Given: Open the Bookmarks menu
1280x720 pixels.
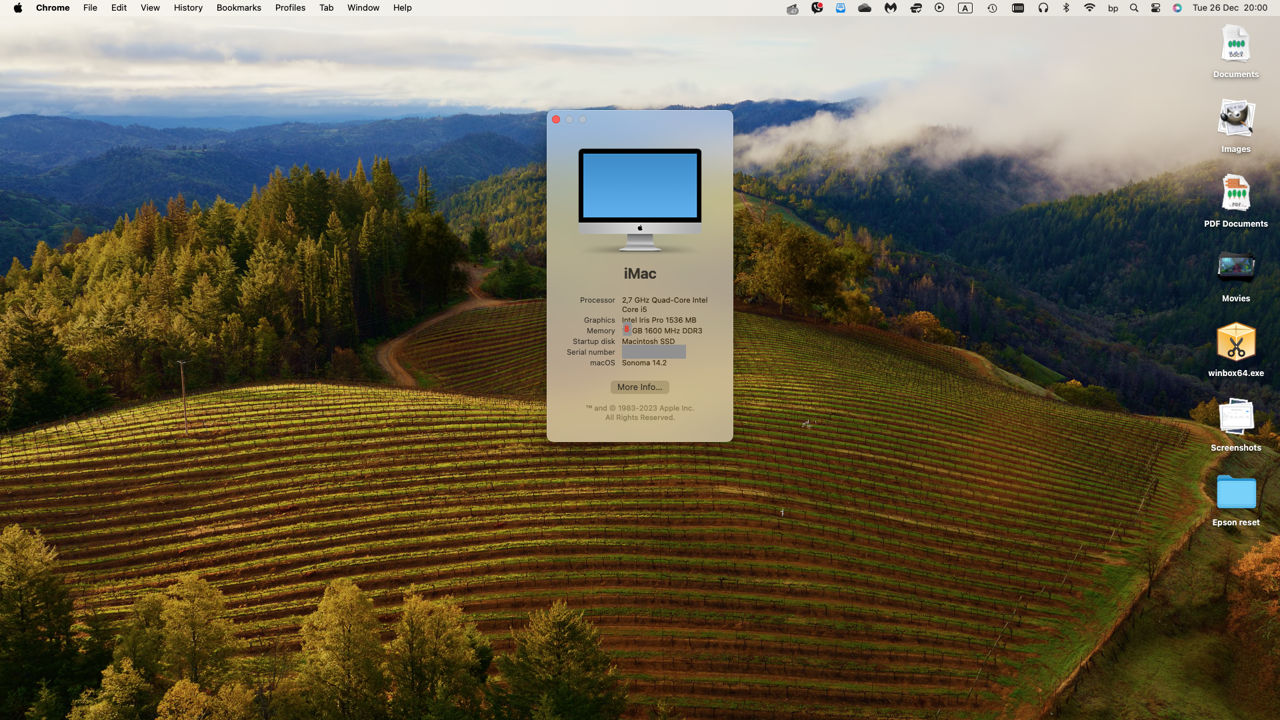Looking at the screenshot, I should tap(239, 7).
